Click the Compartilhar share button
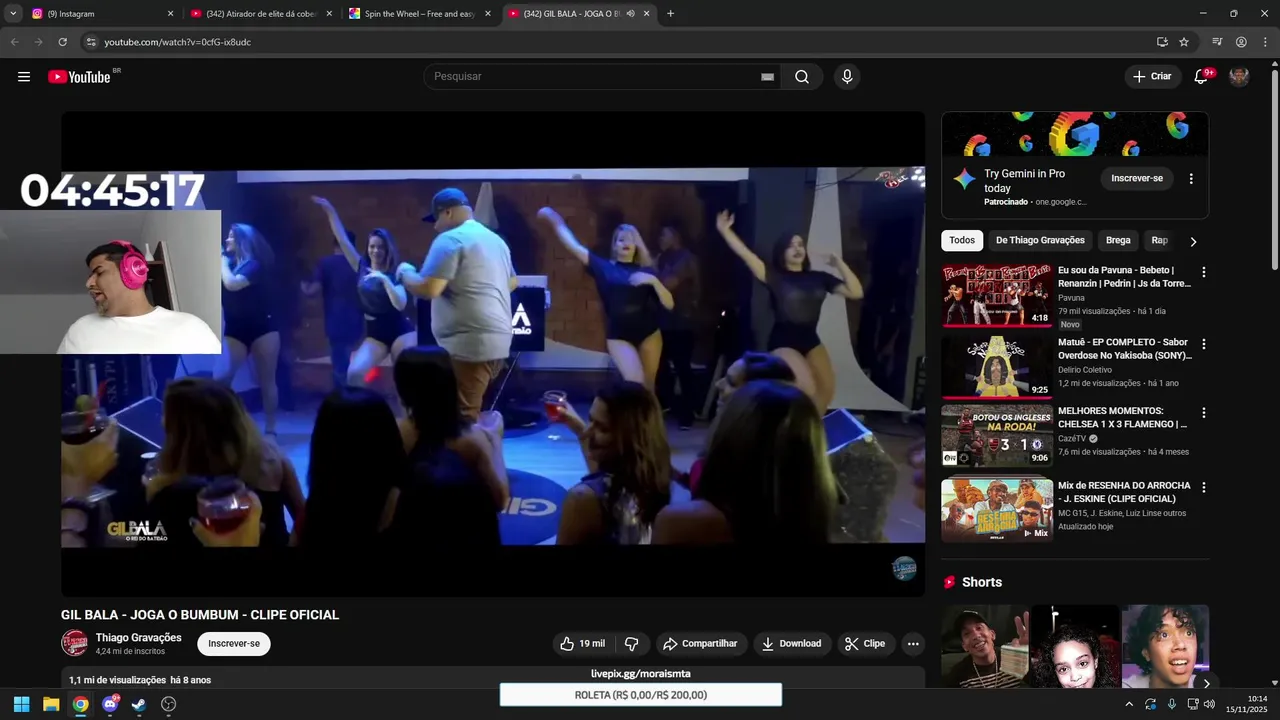 pyautogui.click(x=700, y=644)
